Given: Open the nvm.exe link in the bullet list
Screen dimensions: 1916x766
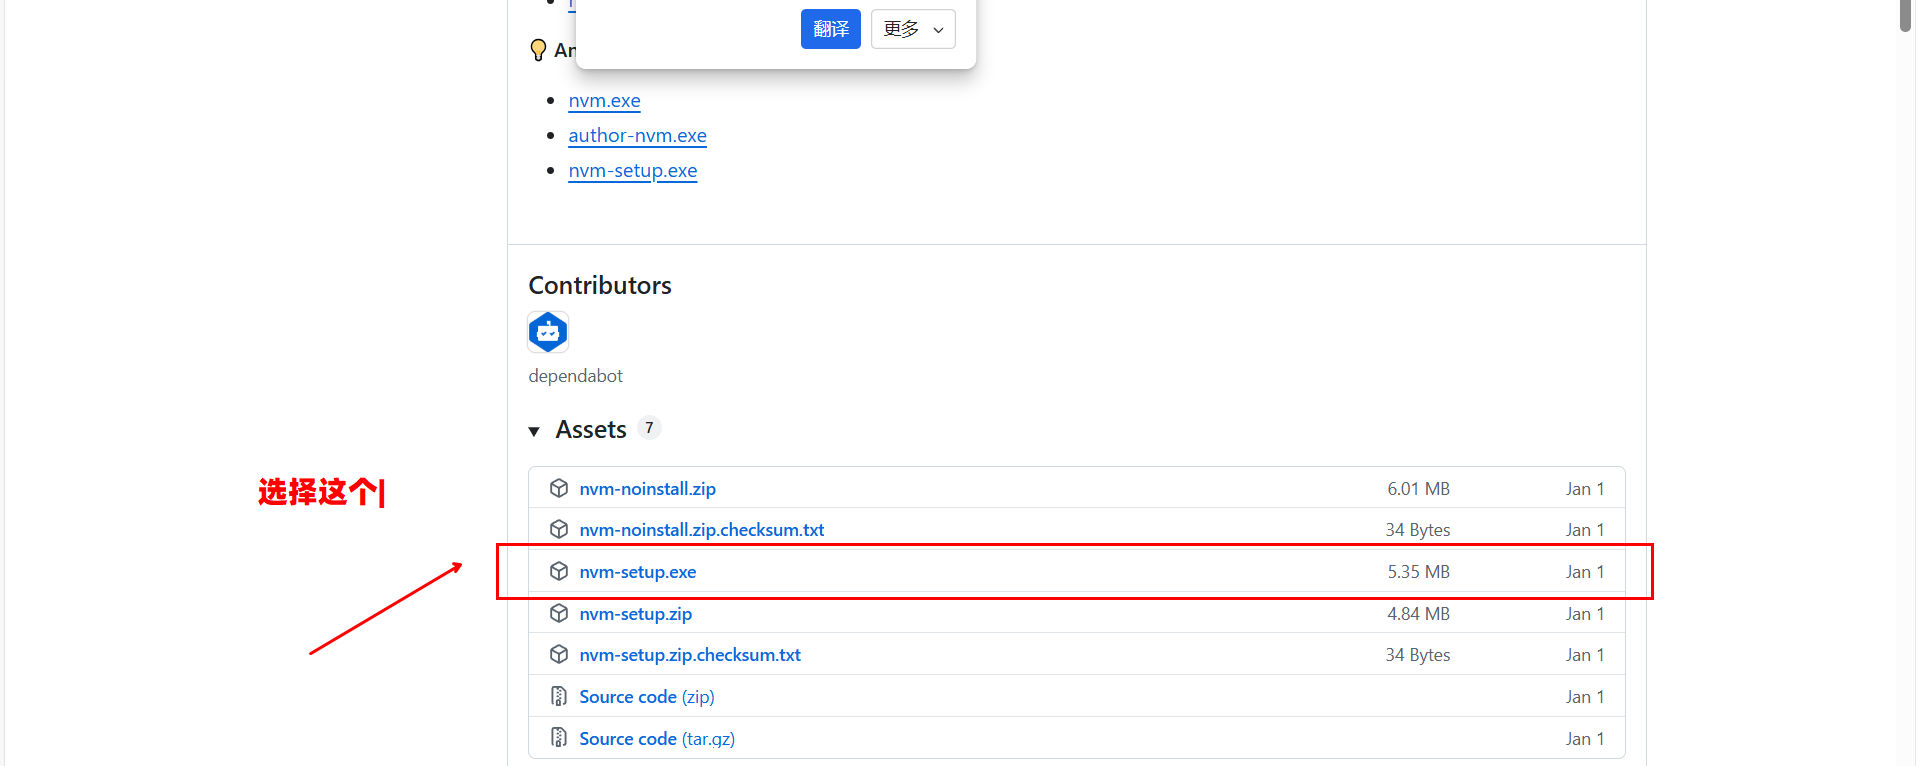Looking at the screenshot, I should [604, 101].
